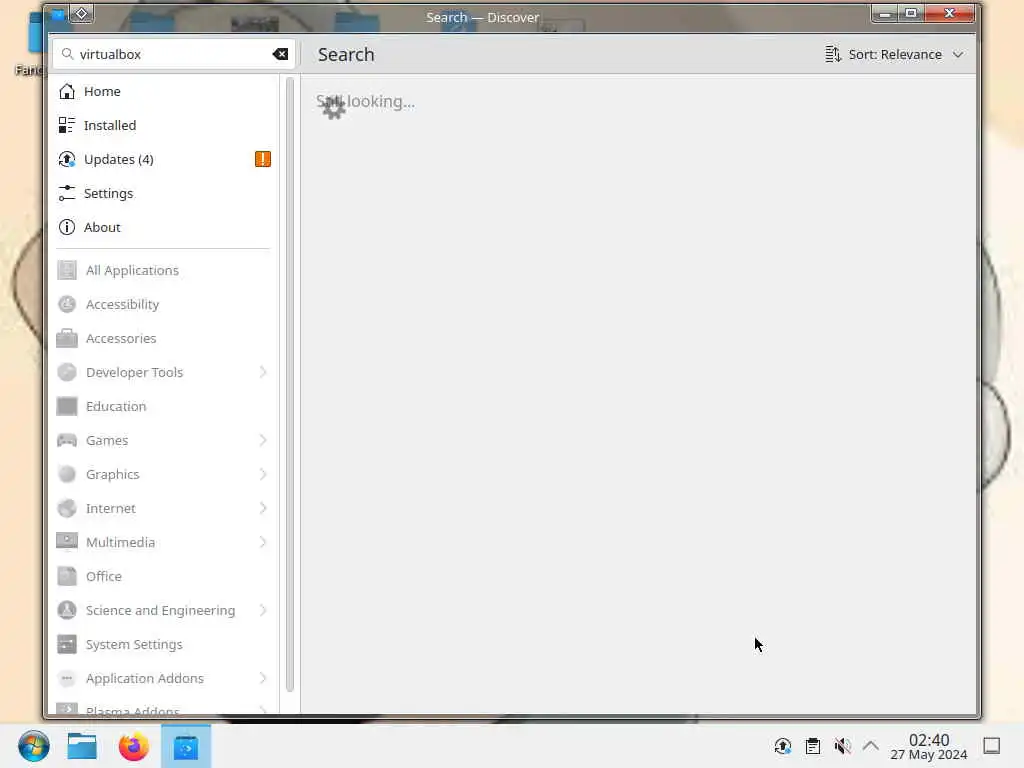
Task: Open the file manager taskbar icon
Action: click(82, 746)
